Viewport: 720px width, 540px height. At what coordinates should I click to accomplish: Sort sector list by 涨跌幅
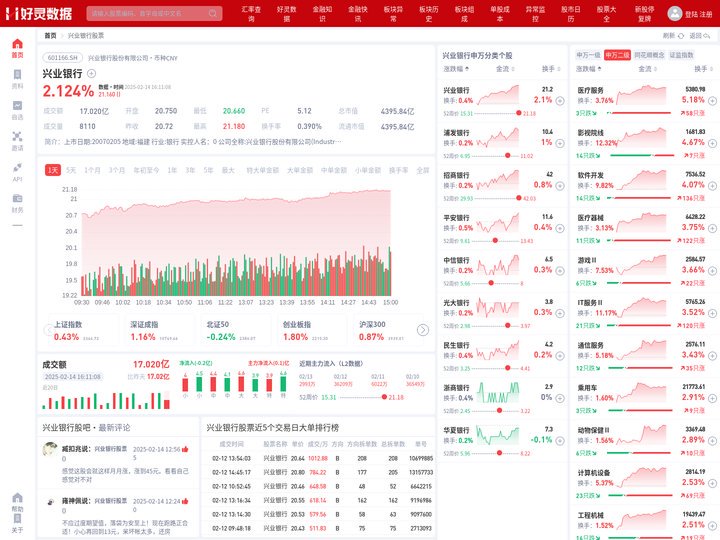click(589, 69)
